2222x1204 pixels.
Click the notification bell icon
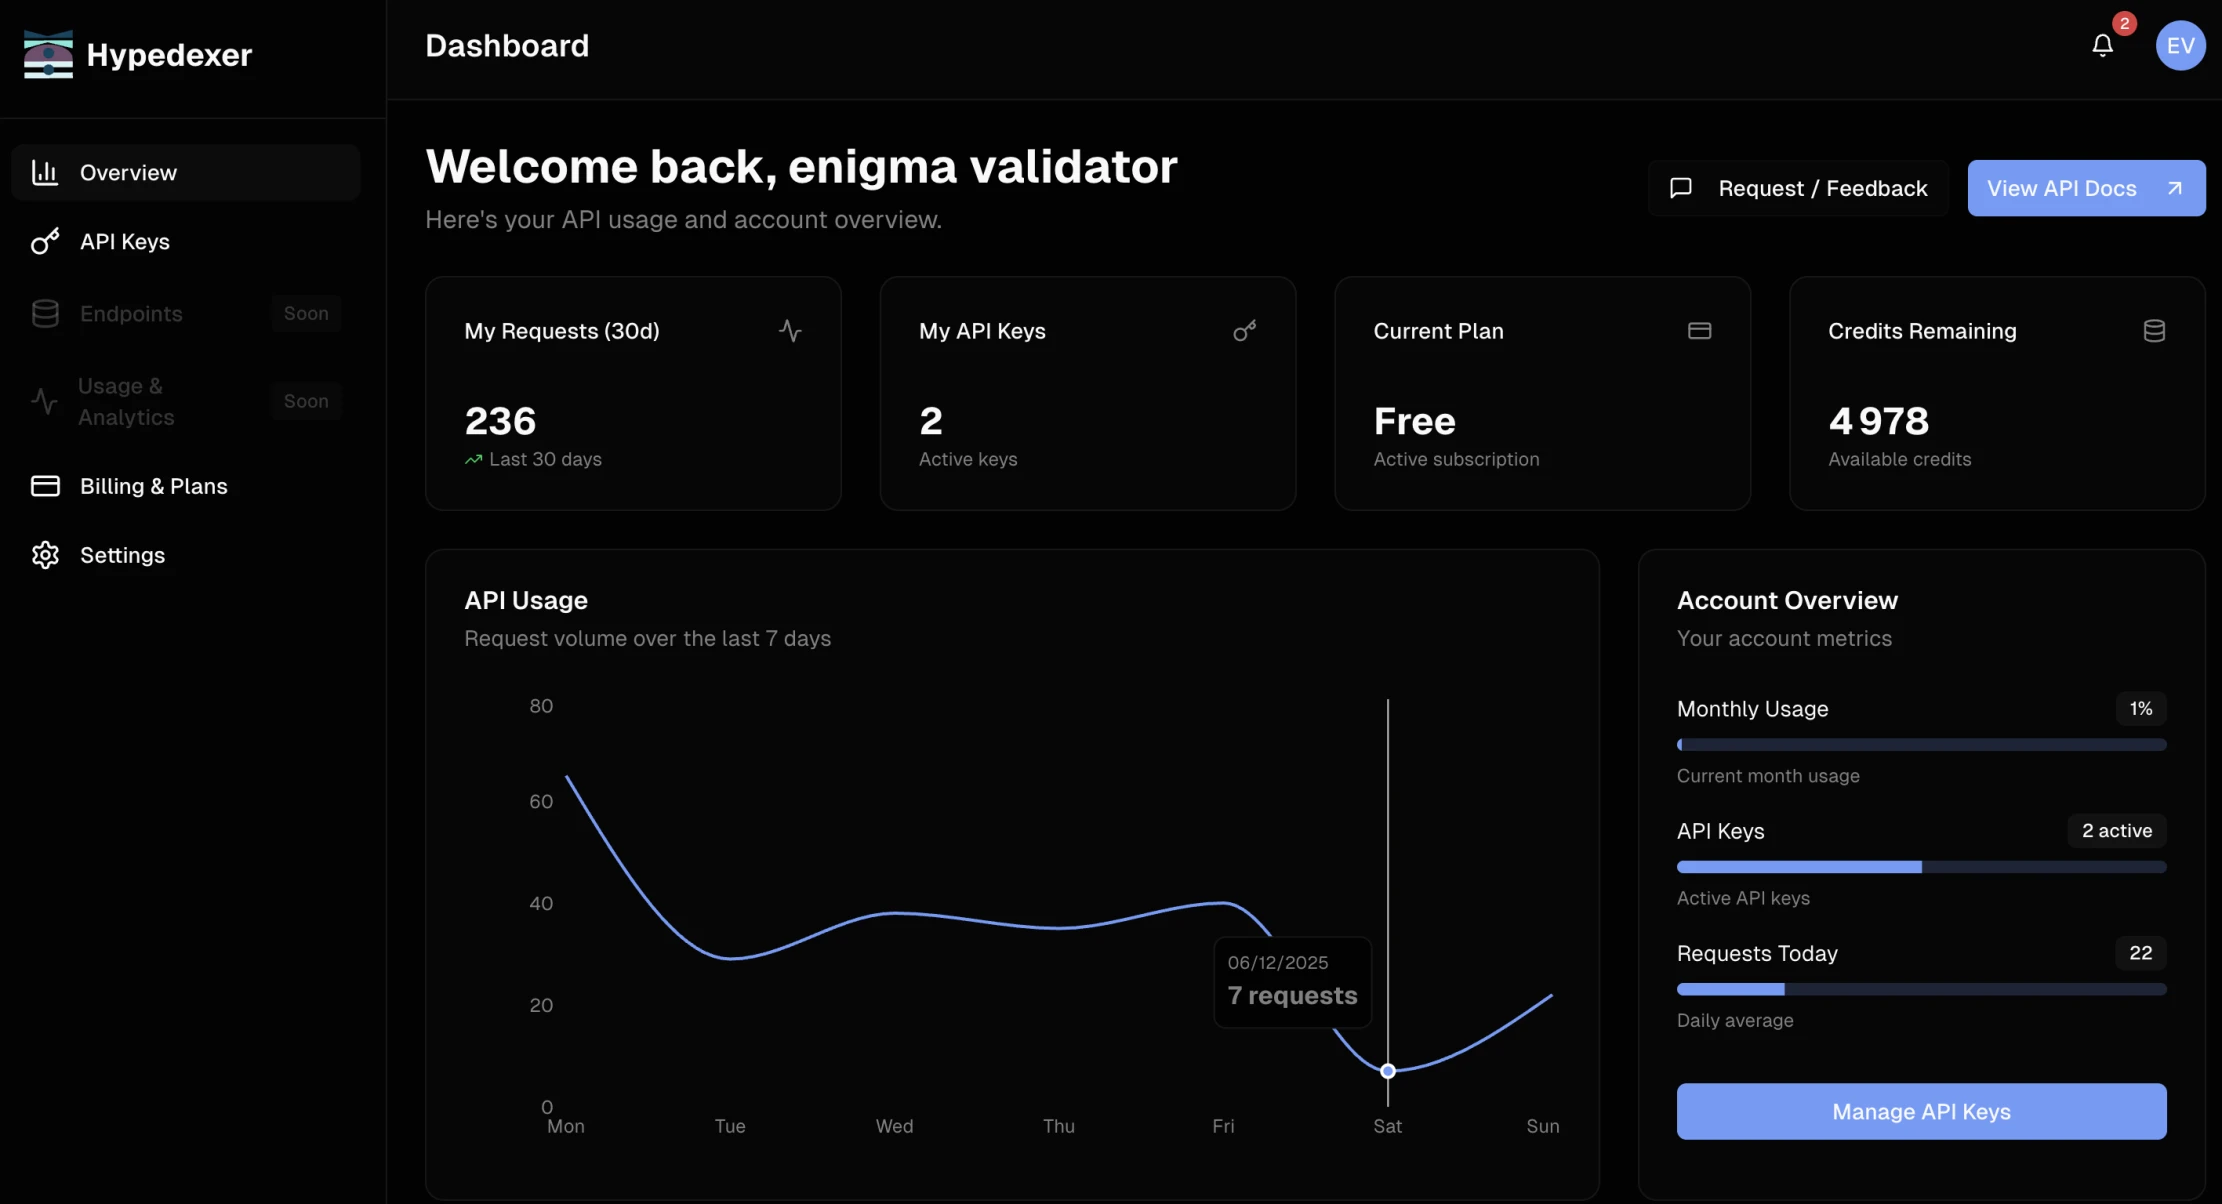2102,45
